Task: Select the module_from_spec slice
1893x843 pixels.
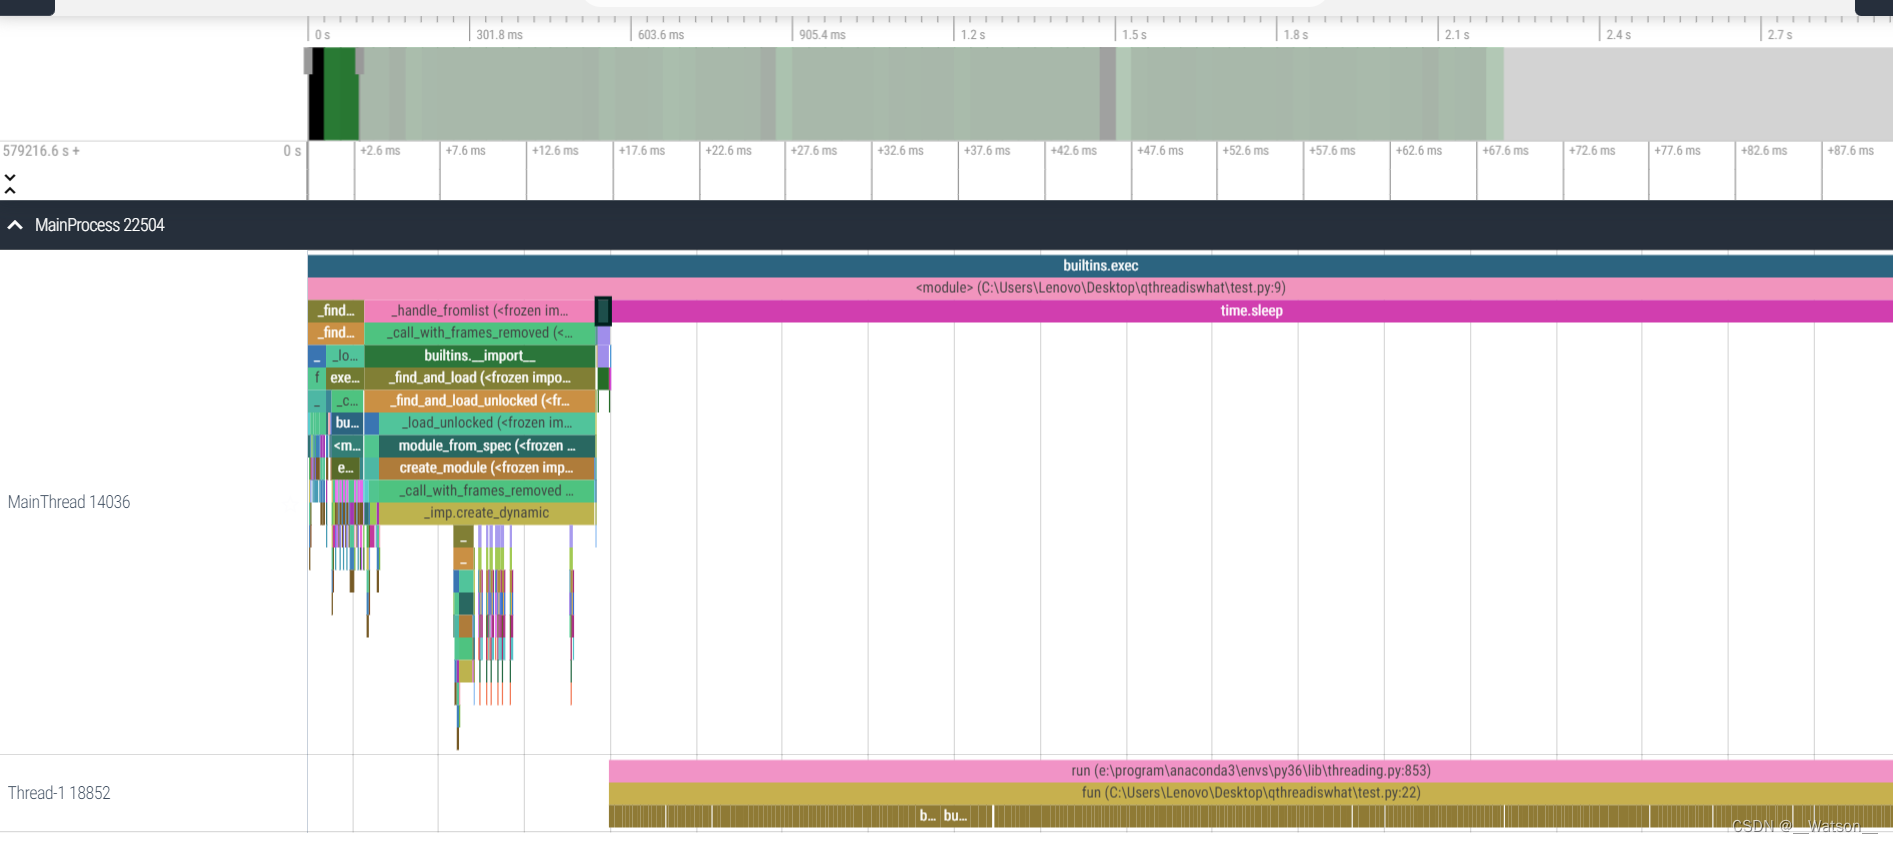Action: 487,446
